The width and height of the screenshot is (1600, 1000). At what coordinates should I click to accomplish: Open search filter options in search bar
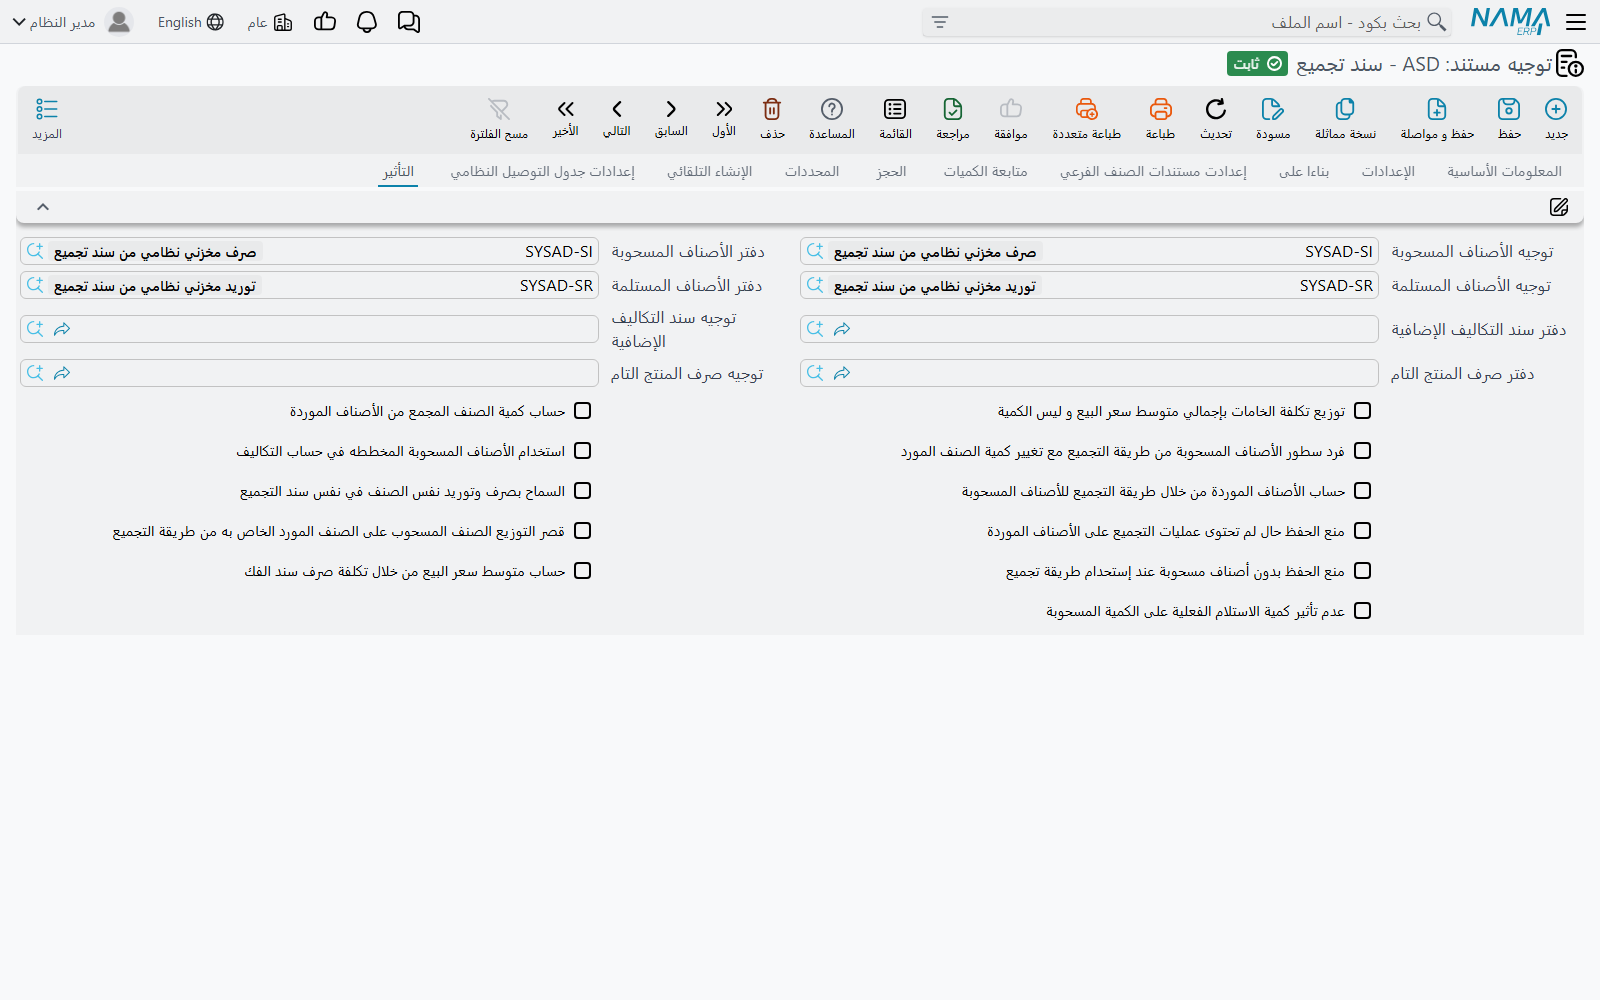click(x=939, y=22)
